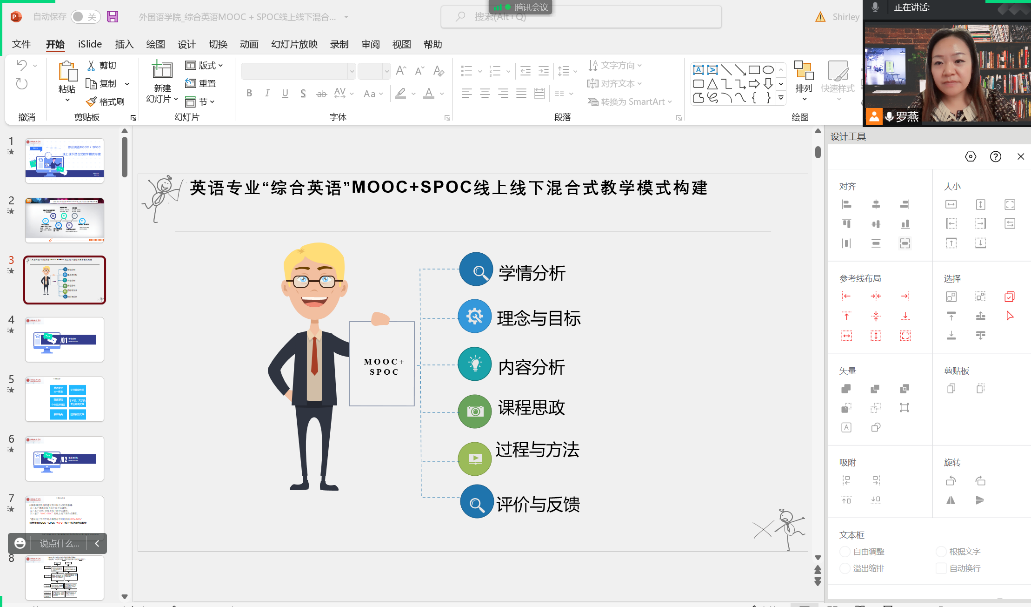Reset slide layout with 重置

(x=200, y=84)
